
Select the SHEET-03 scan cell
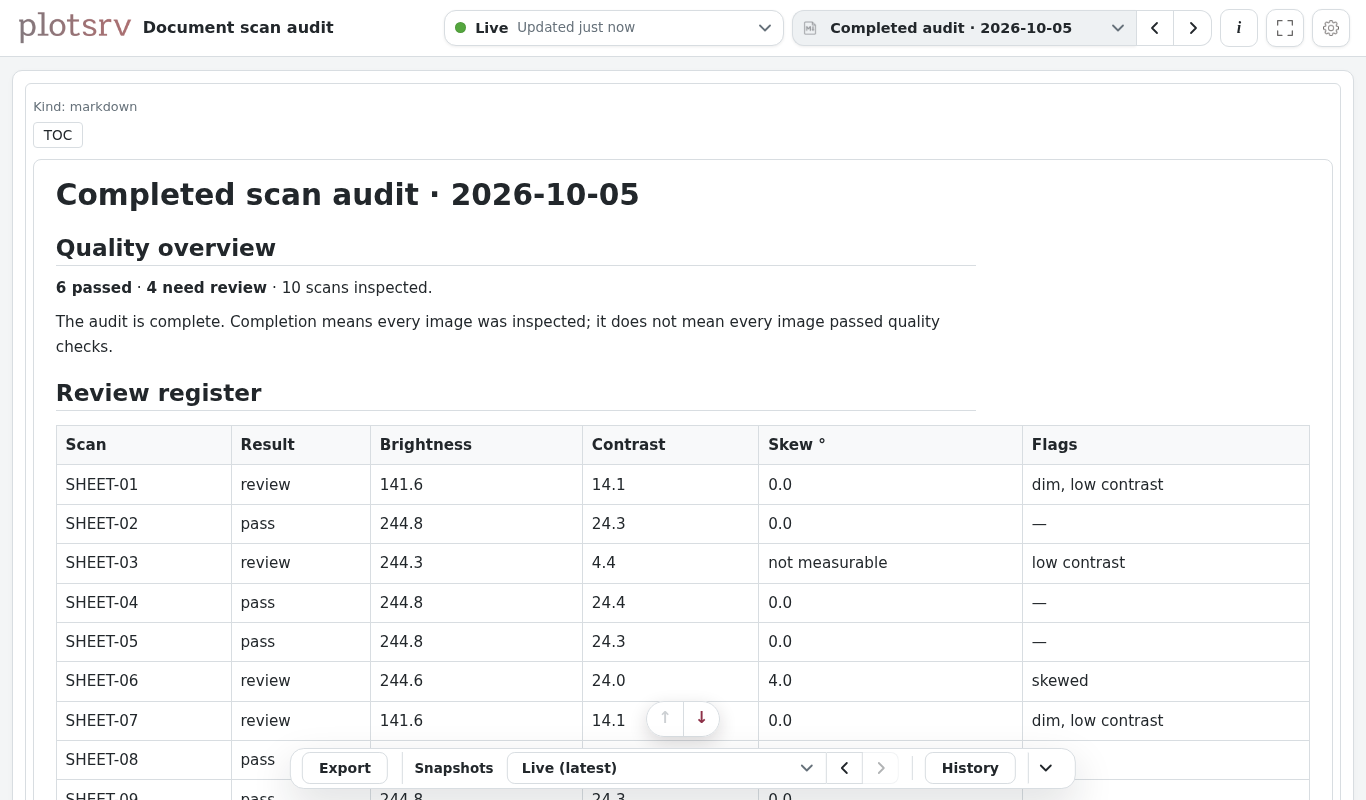pyautogui.click(x=144, y=563)
